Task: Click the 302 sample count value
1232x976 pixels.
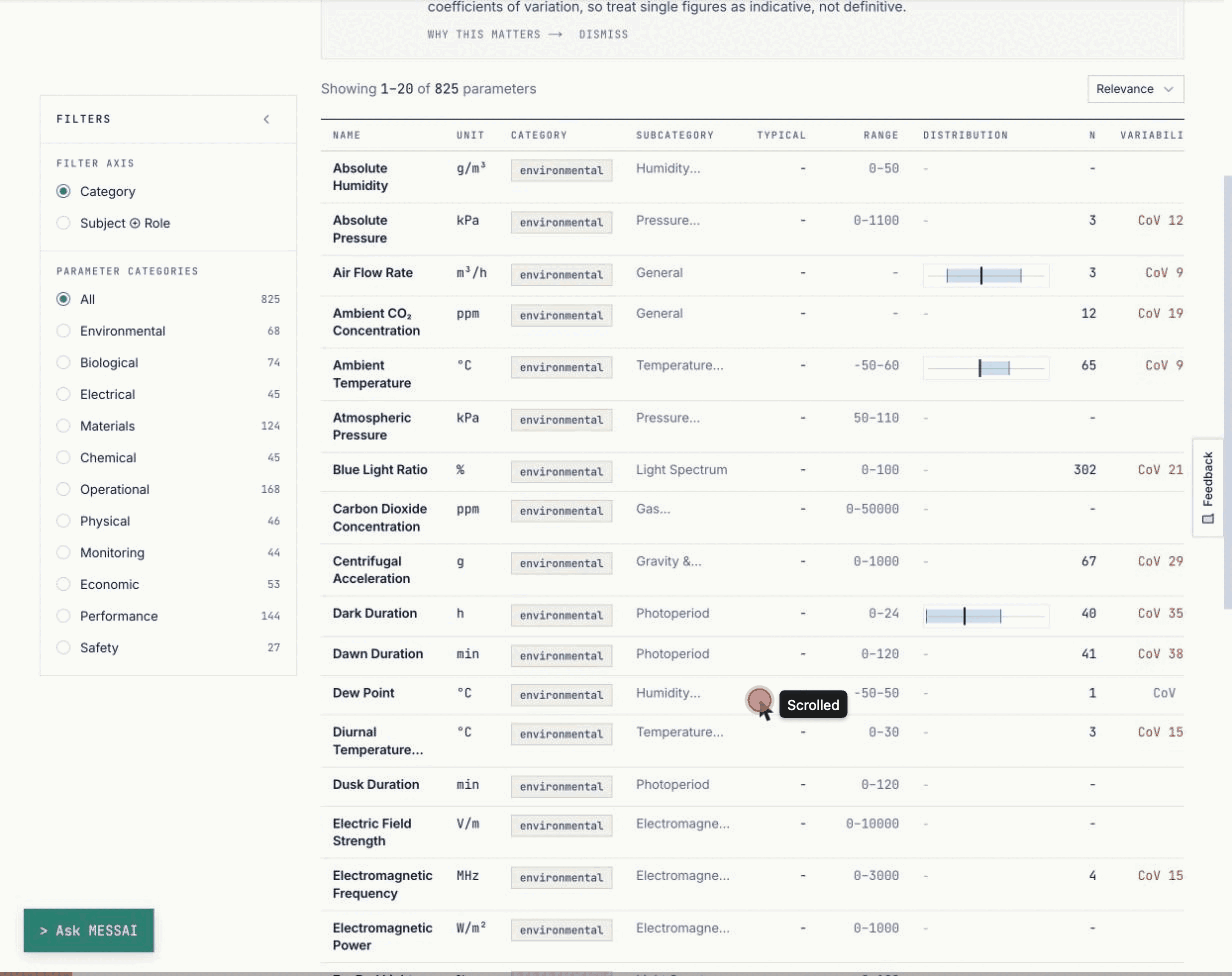Action: coord(1085,470)
